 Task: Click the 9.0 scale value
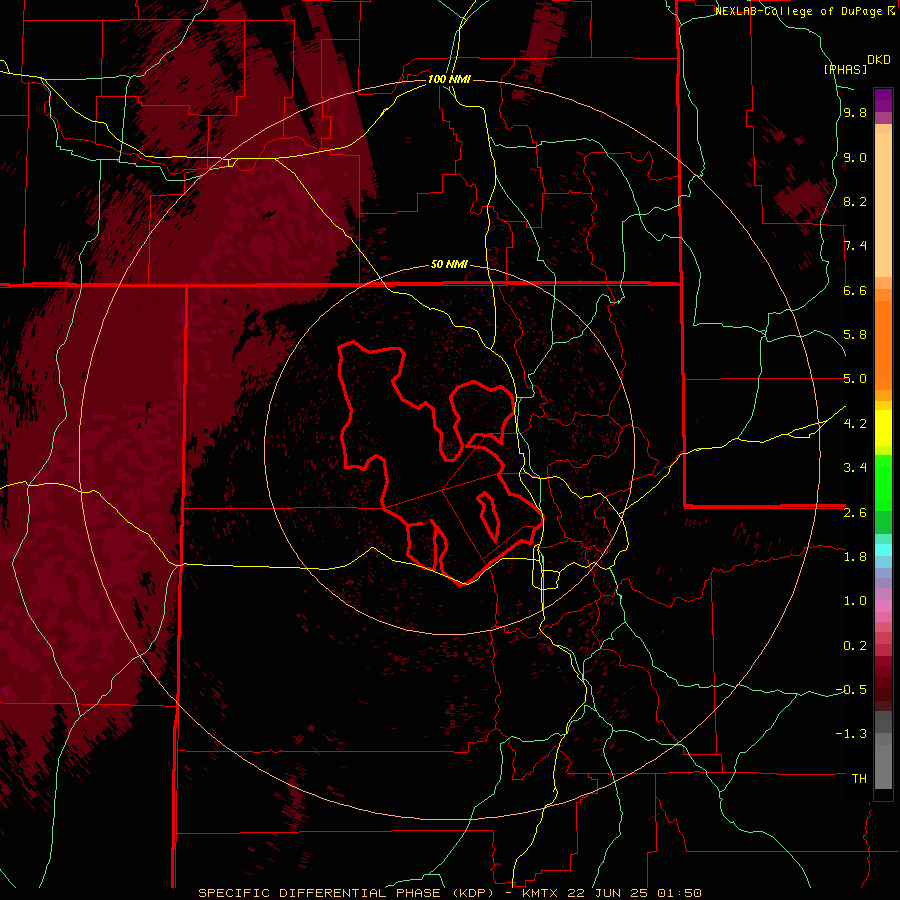click(x=855, y=157)
